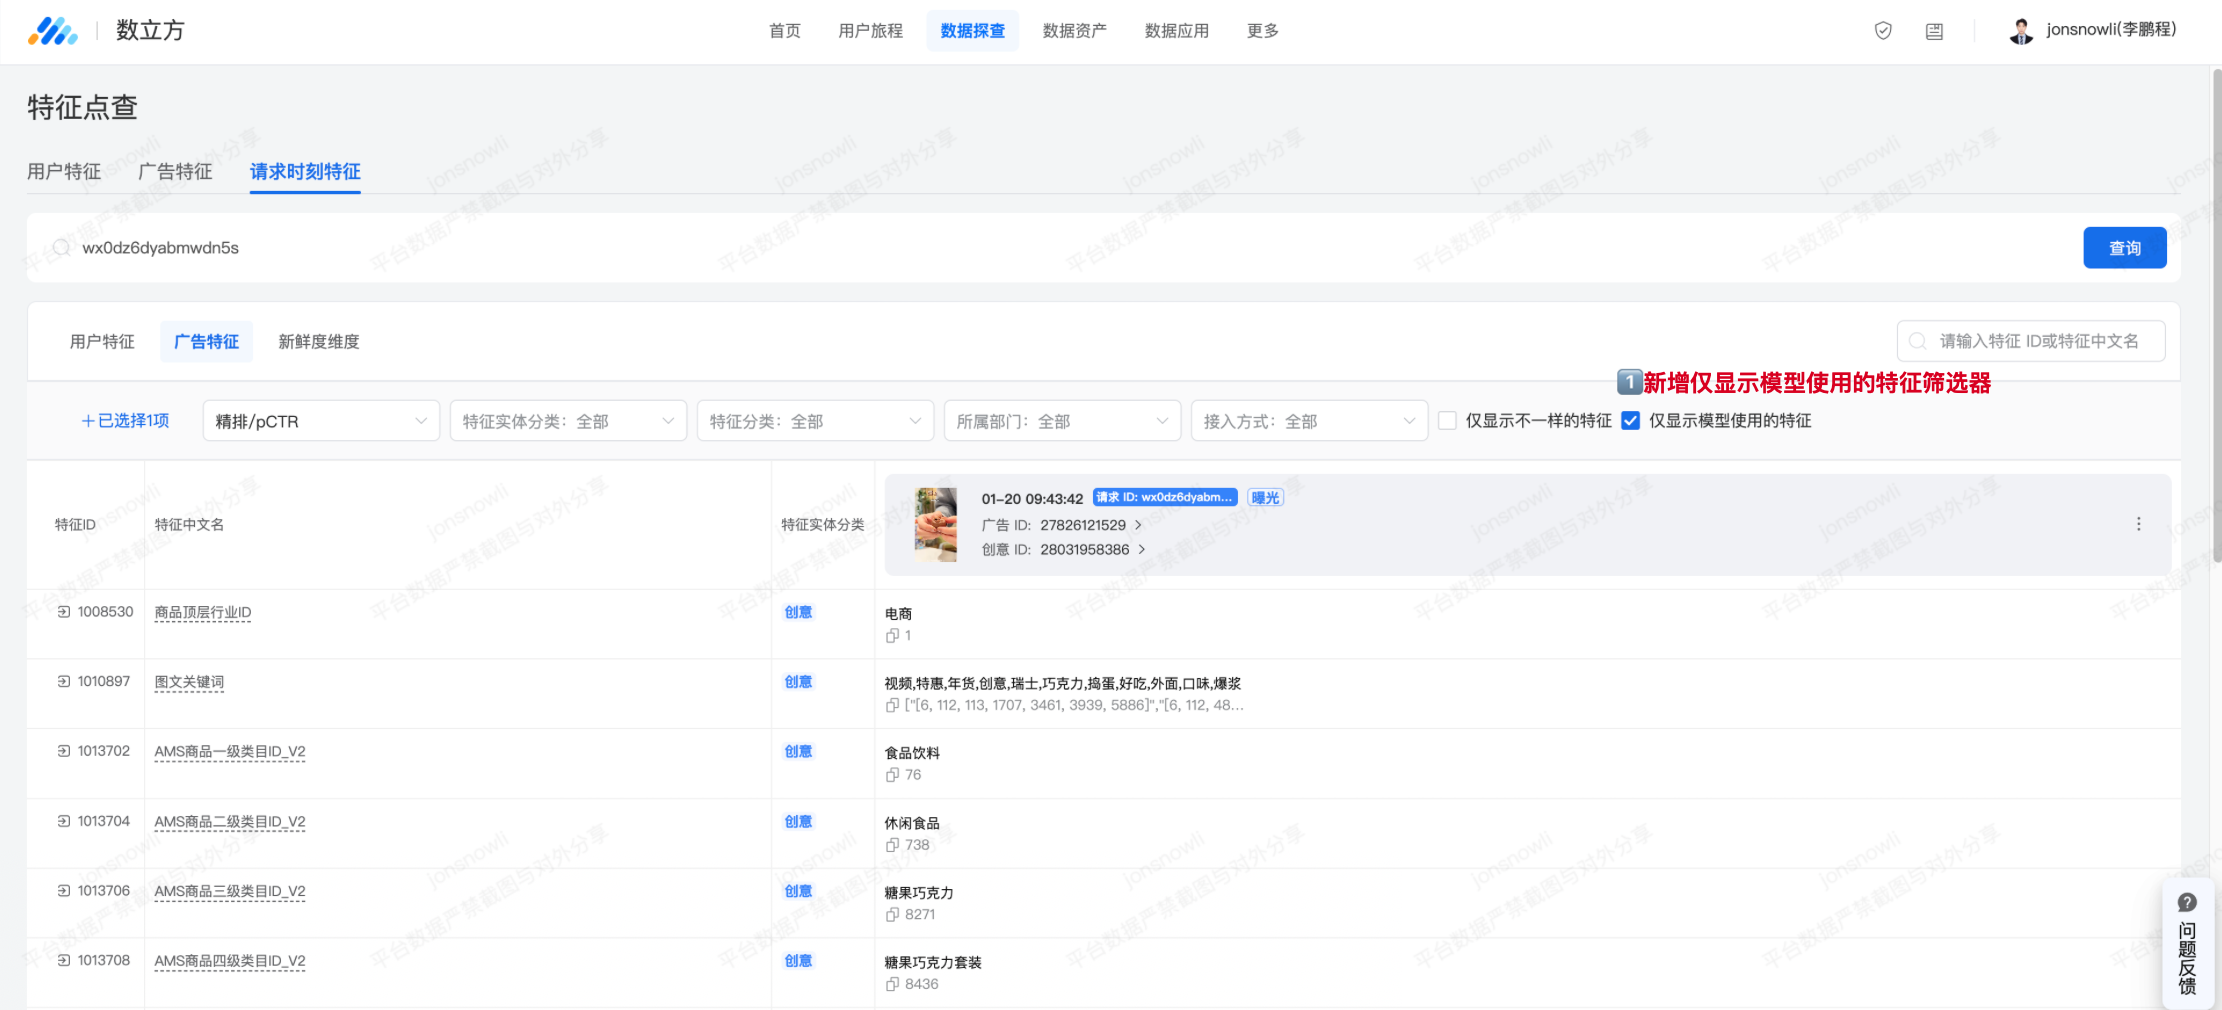Viewport: 2222px width, 1010px height.
Task: Copy the value 8436 under 糖果巧克力套装
Action: [892, 984]
